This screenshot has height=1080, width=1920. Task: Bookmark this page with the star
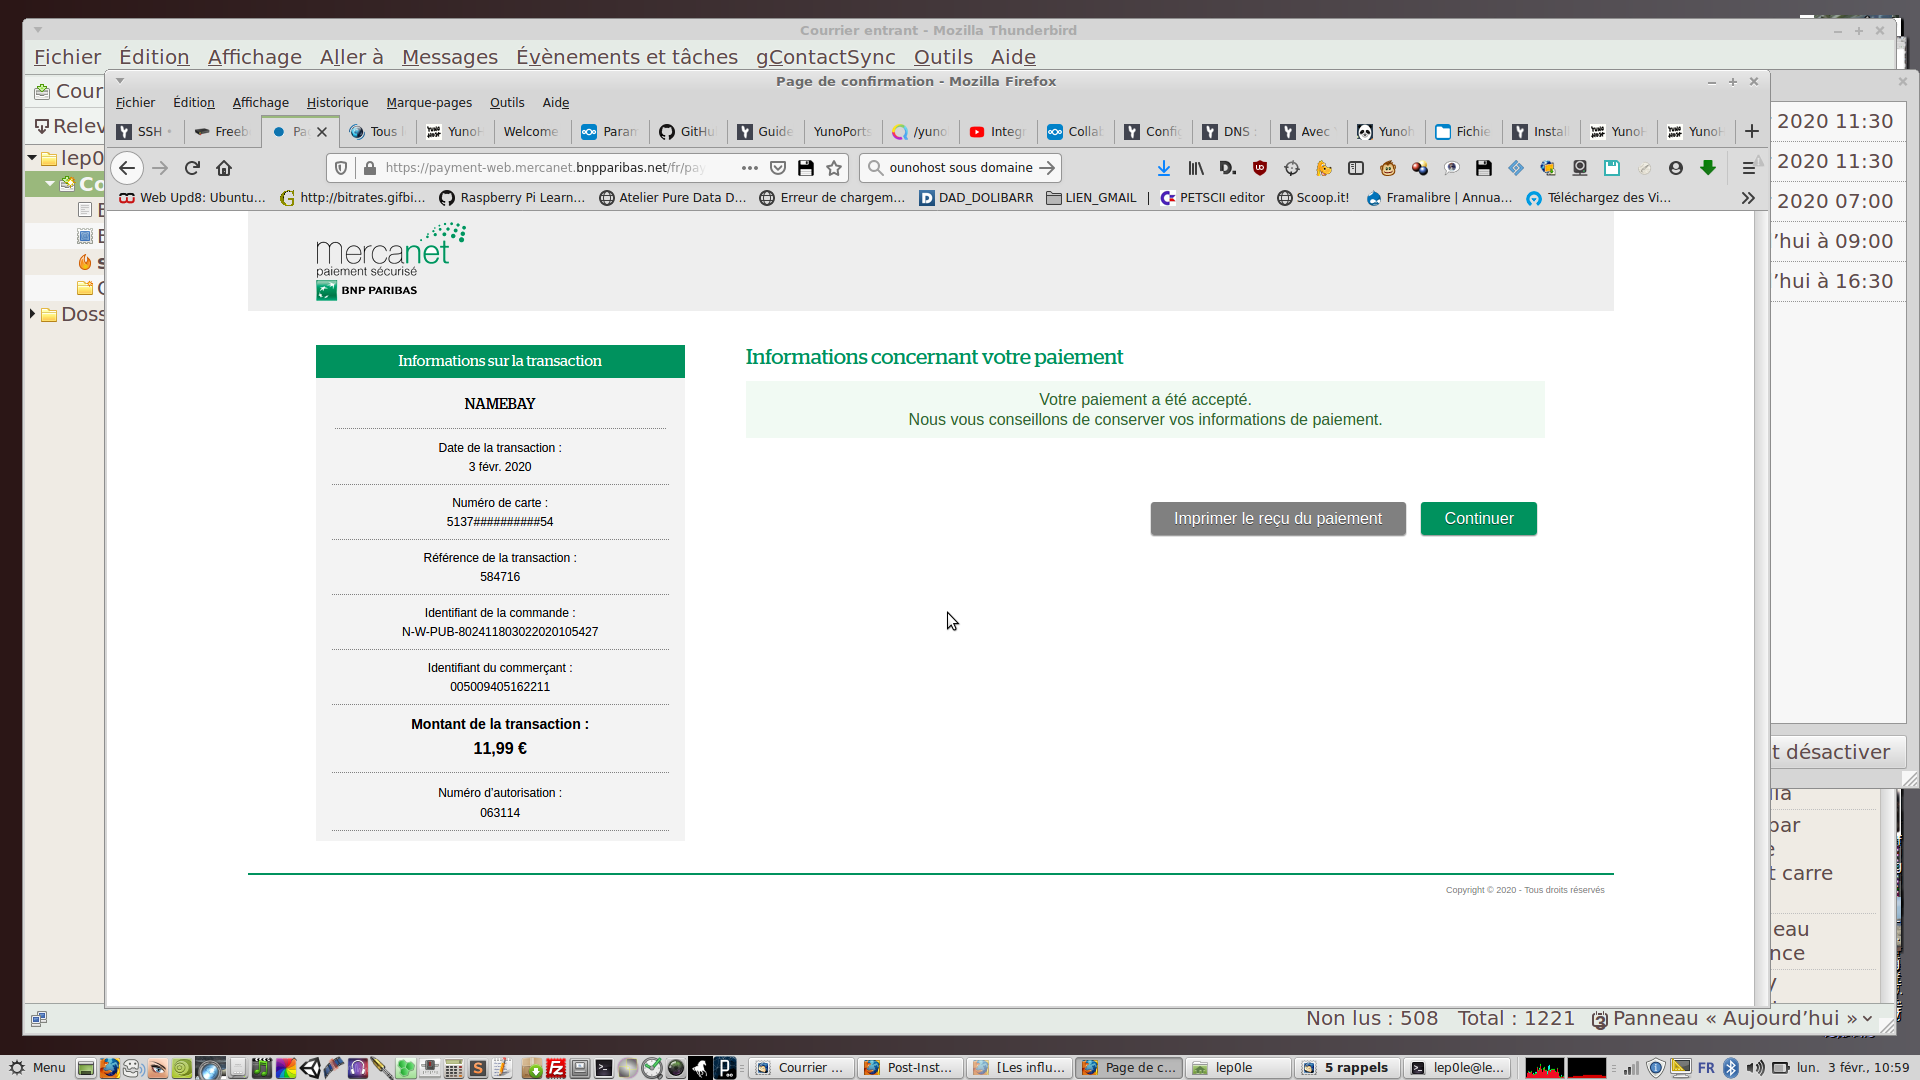point(834,168)
